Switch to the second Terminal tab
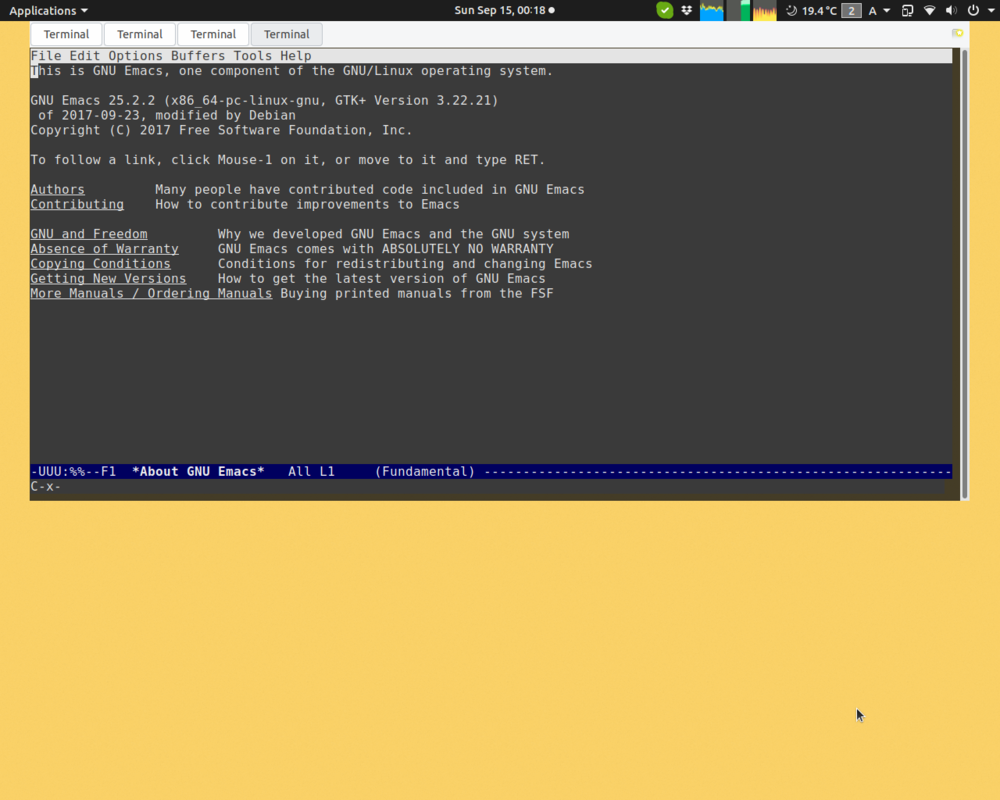Image resolution: width=1000 pixels, height=800 pixels. point(140,34)
